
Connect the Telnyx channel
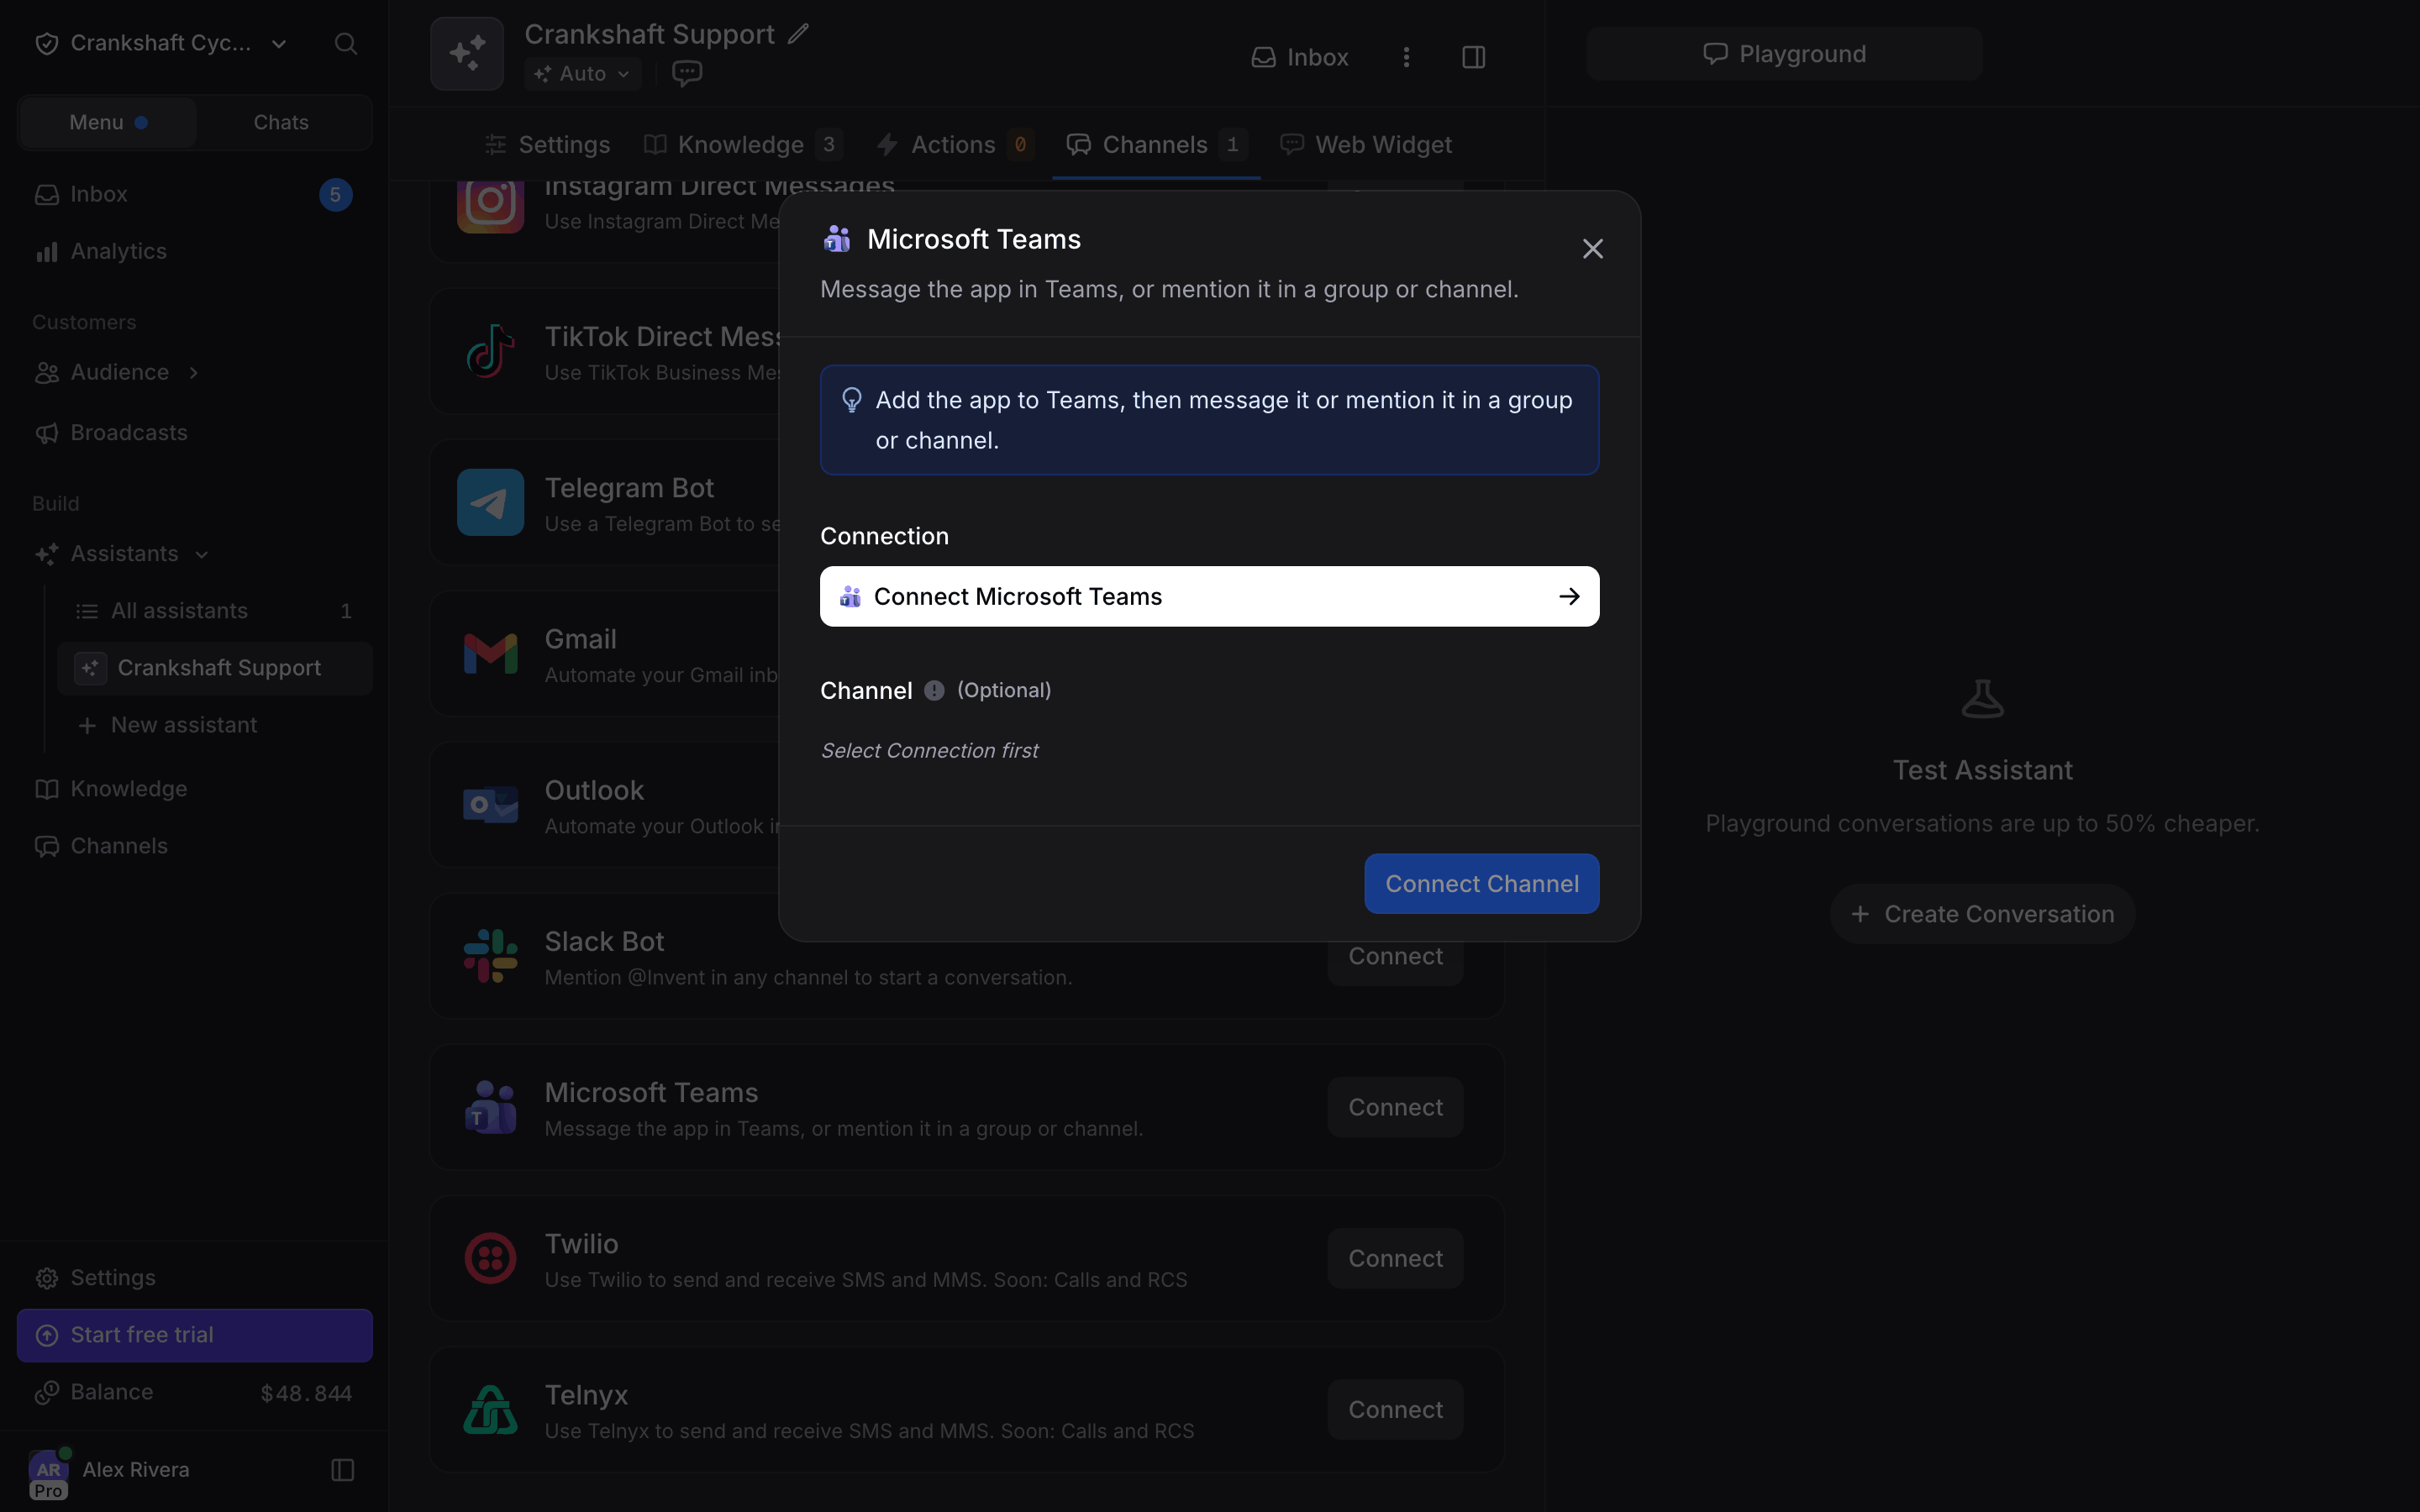(x=1395, y=1409)
